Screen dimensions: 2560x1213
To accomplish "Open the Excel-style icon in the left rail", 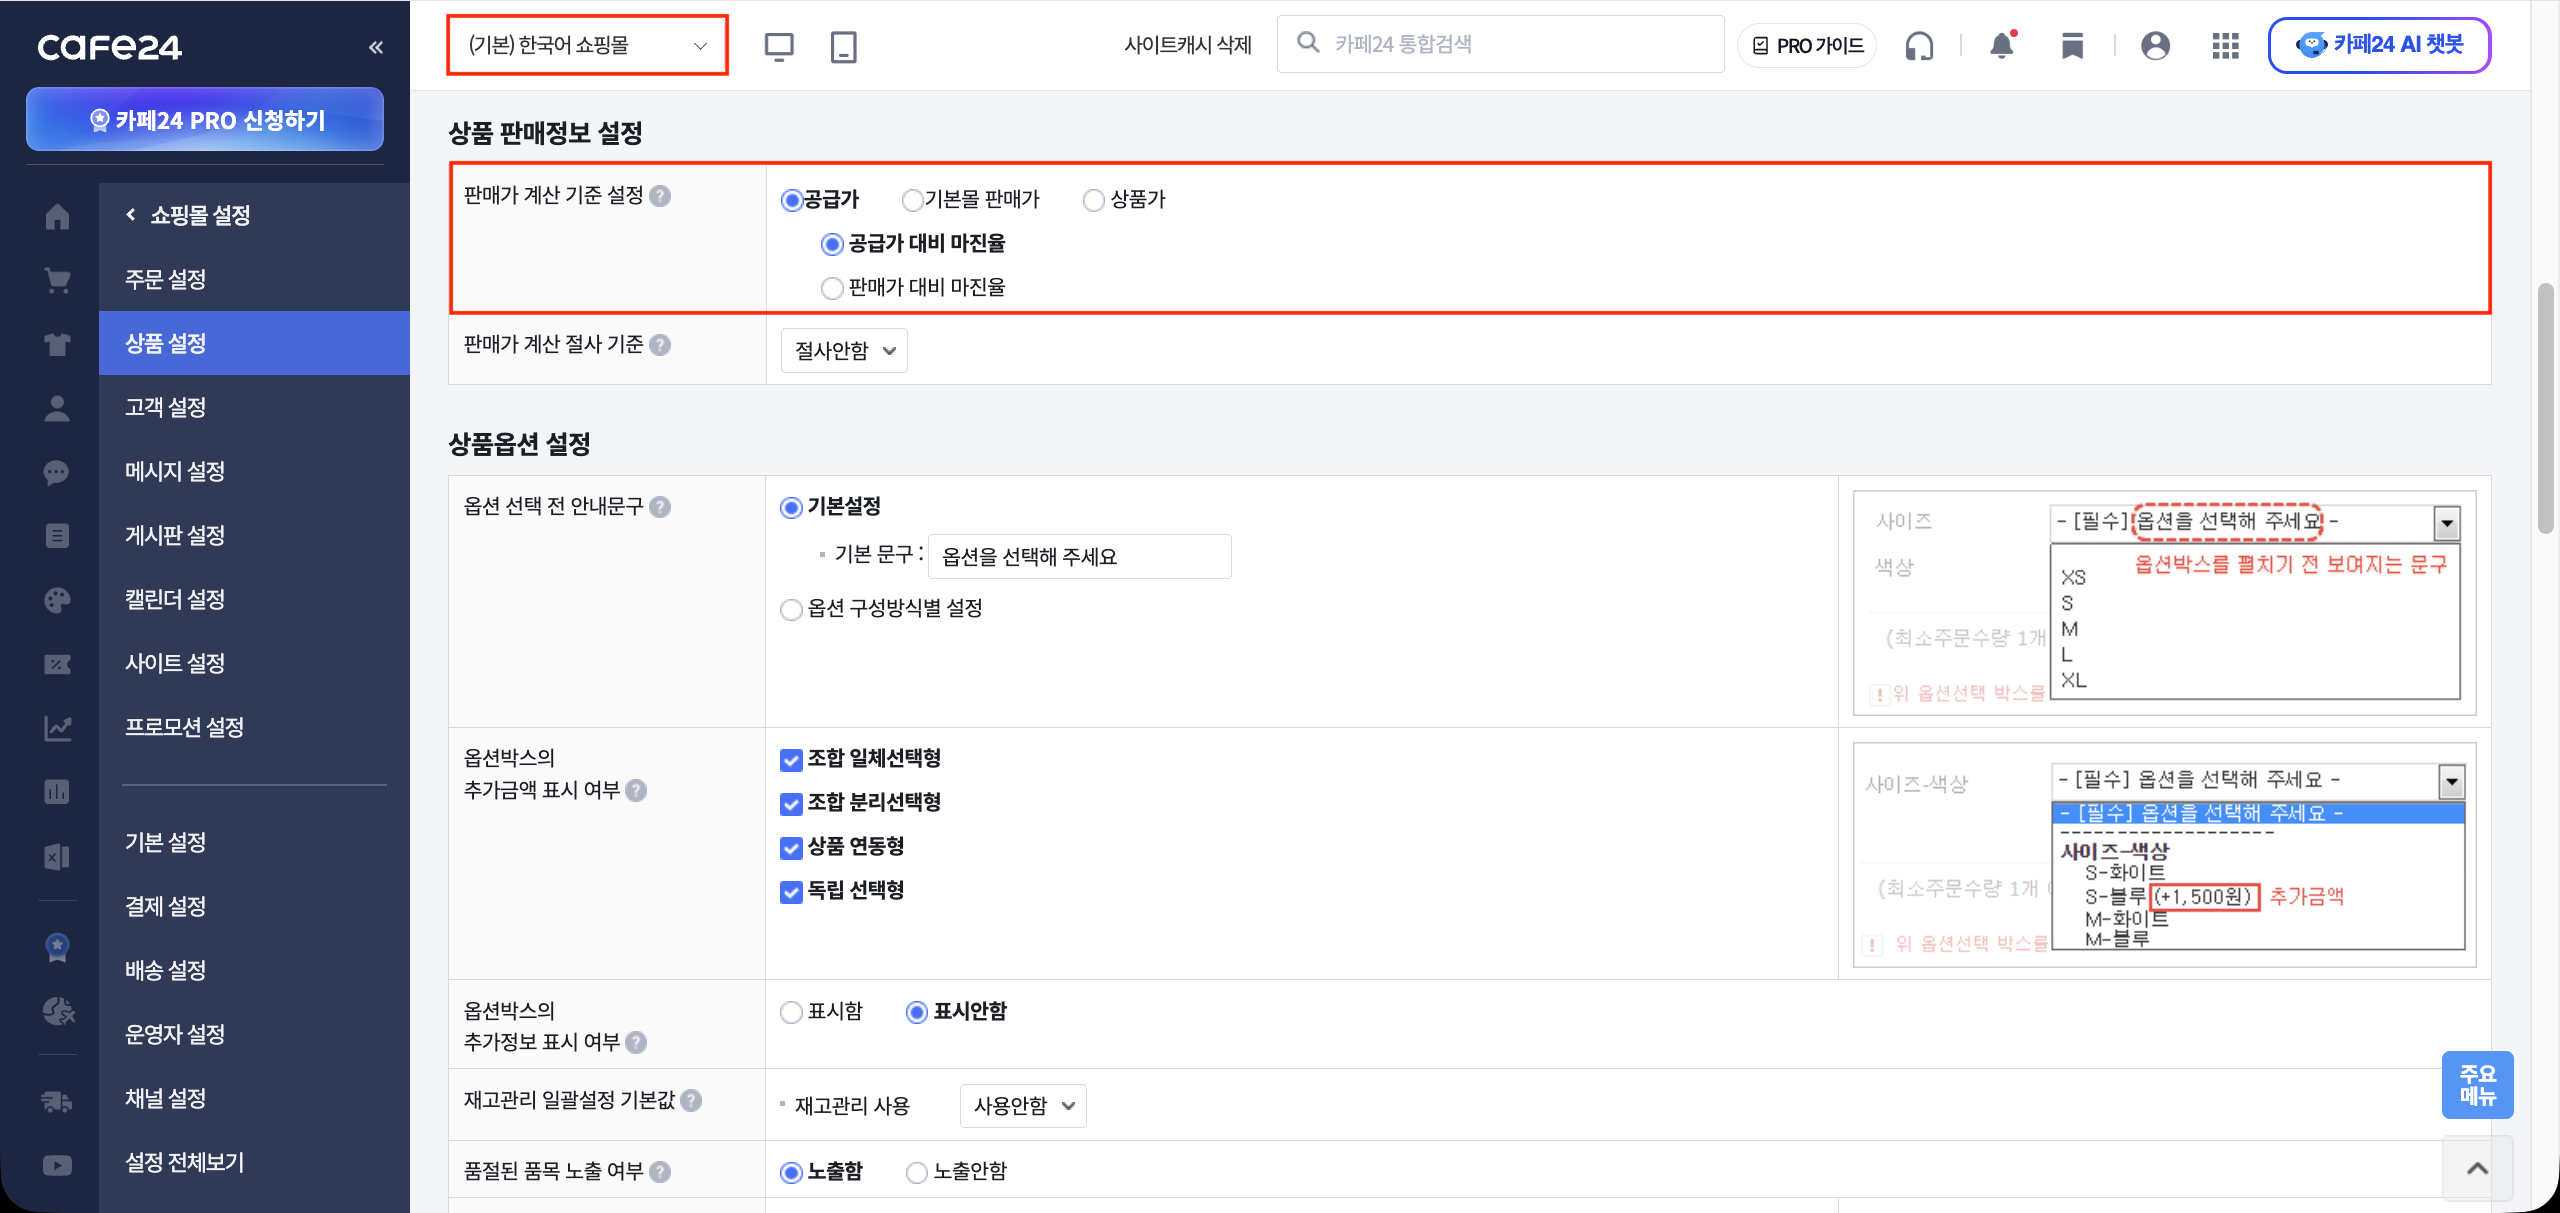I will click(x=57, y=856).
